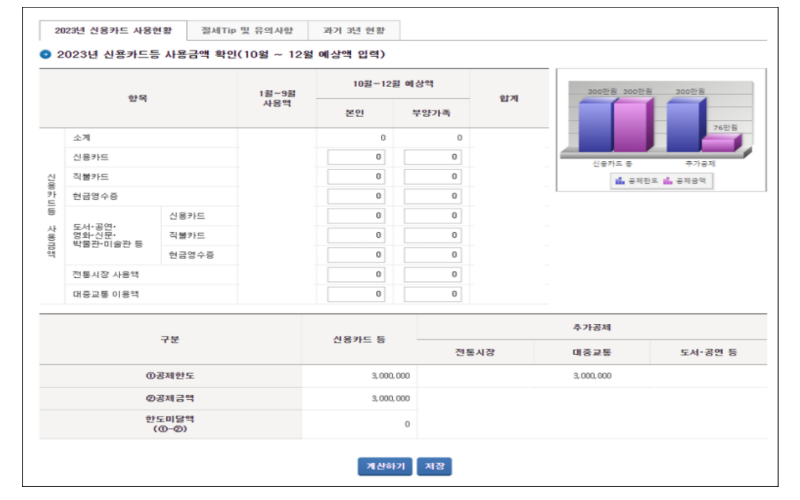Screen dimensions: 800x500
Task: Click 도서·공연 신용카드 본인 input field
Action: point(356,216)
